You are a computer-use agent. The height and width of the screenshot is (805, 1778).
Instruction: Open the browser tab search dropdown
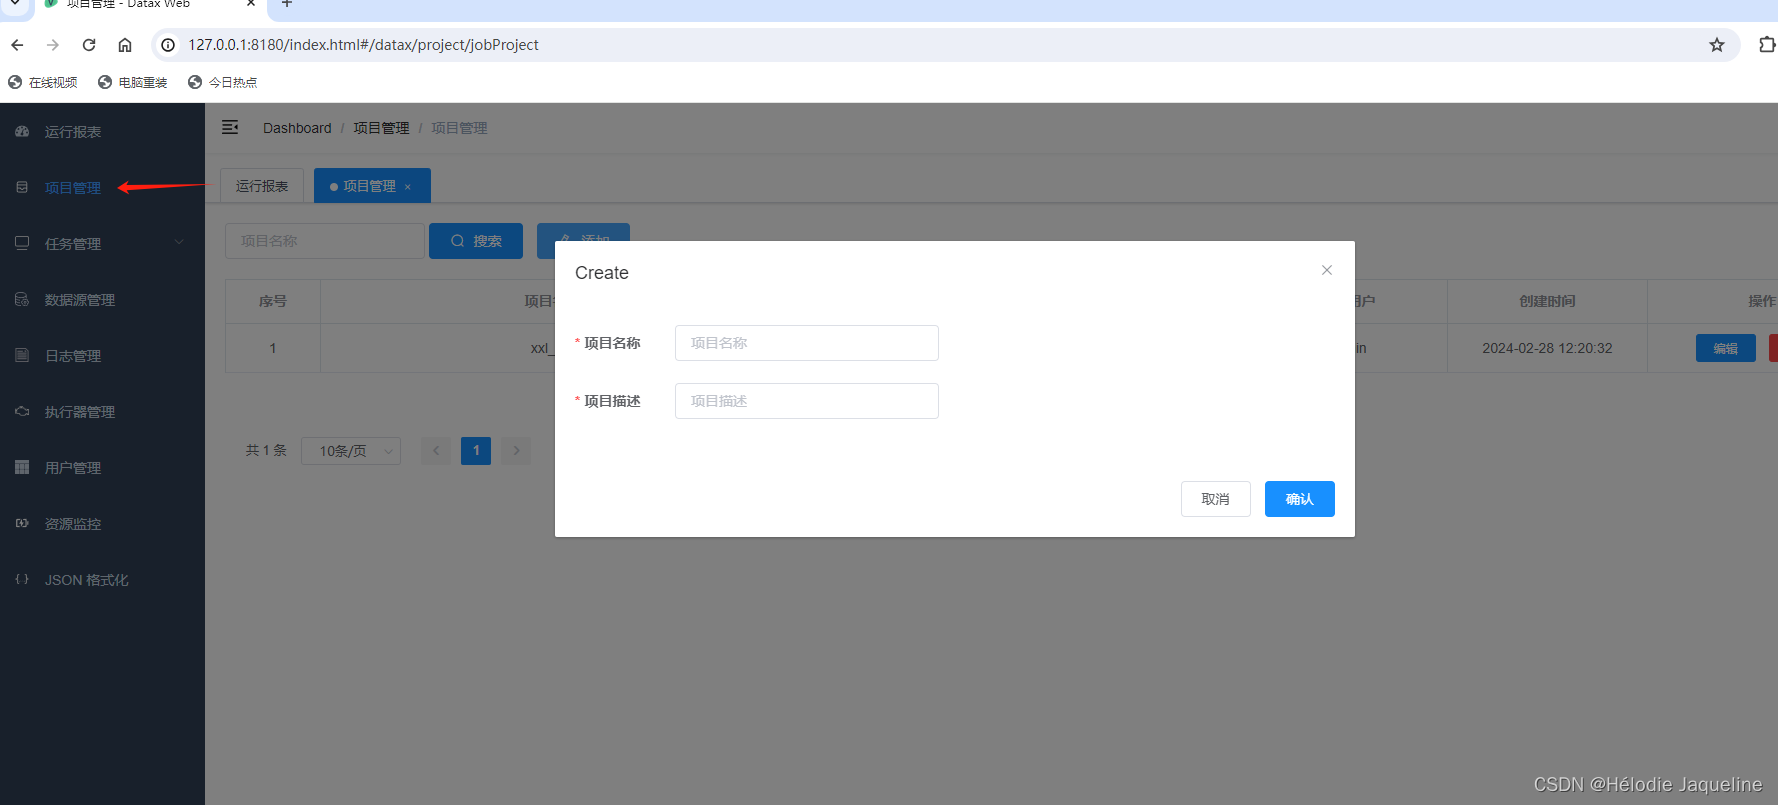[15, 4]
